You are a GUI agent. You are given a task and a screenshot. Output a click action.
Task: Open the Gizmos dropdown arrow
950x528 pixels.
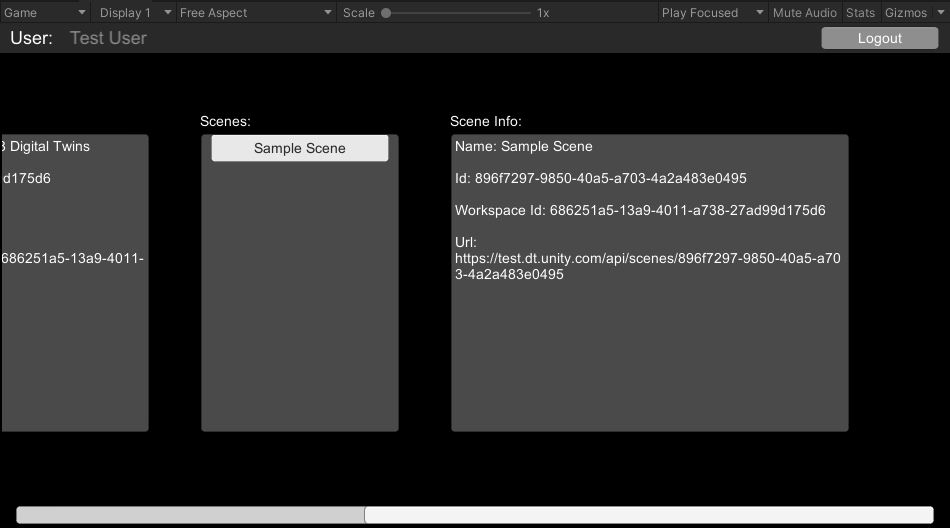(x=939, y=13)
